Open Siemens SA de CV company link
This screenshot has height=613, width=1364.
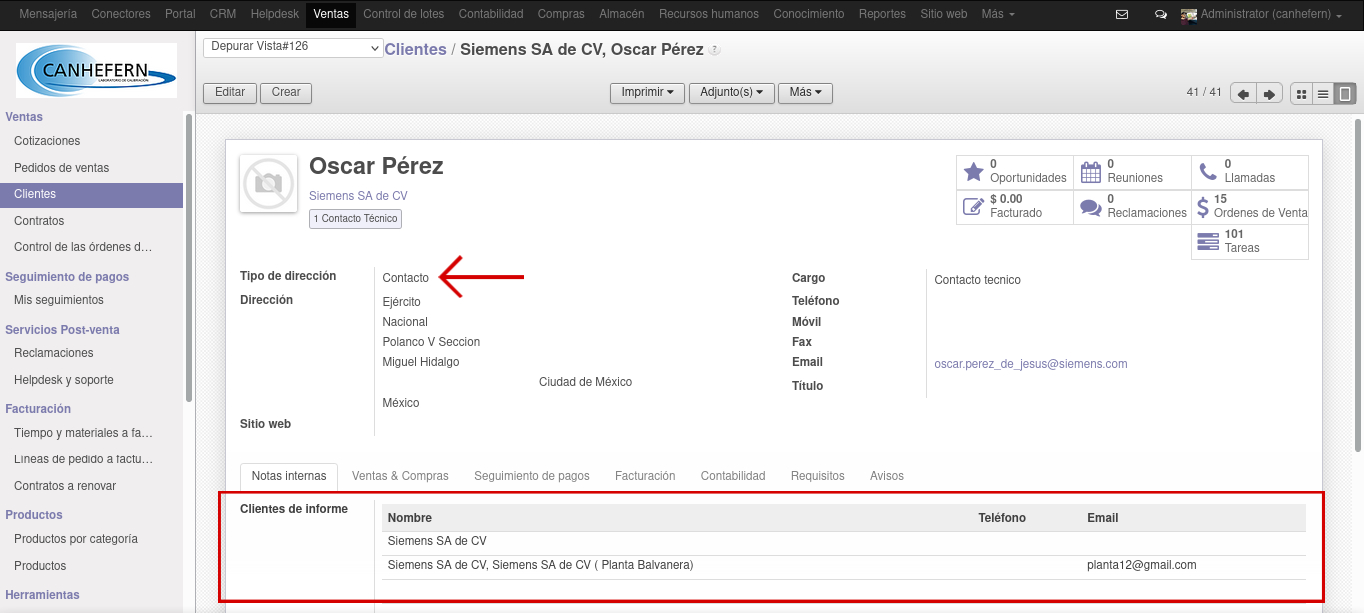pyautogui.click(x=358, y=196)
